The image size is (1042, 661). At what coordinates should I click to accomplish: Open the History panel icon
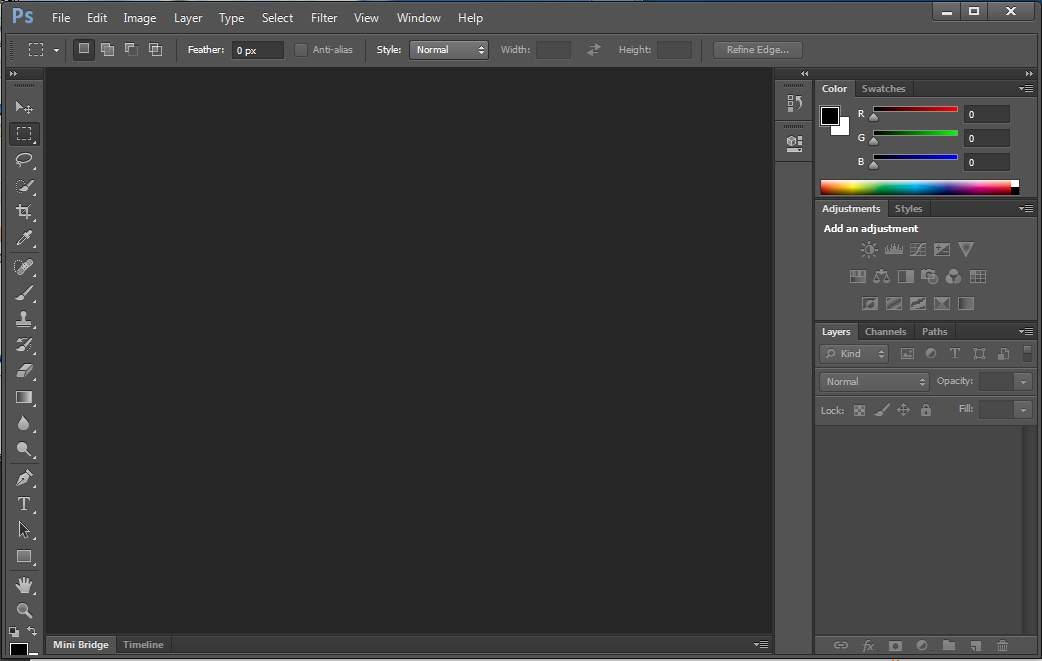(x=794, y=104)
